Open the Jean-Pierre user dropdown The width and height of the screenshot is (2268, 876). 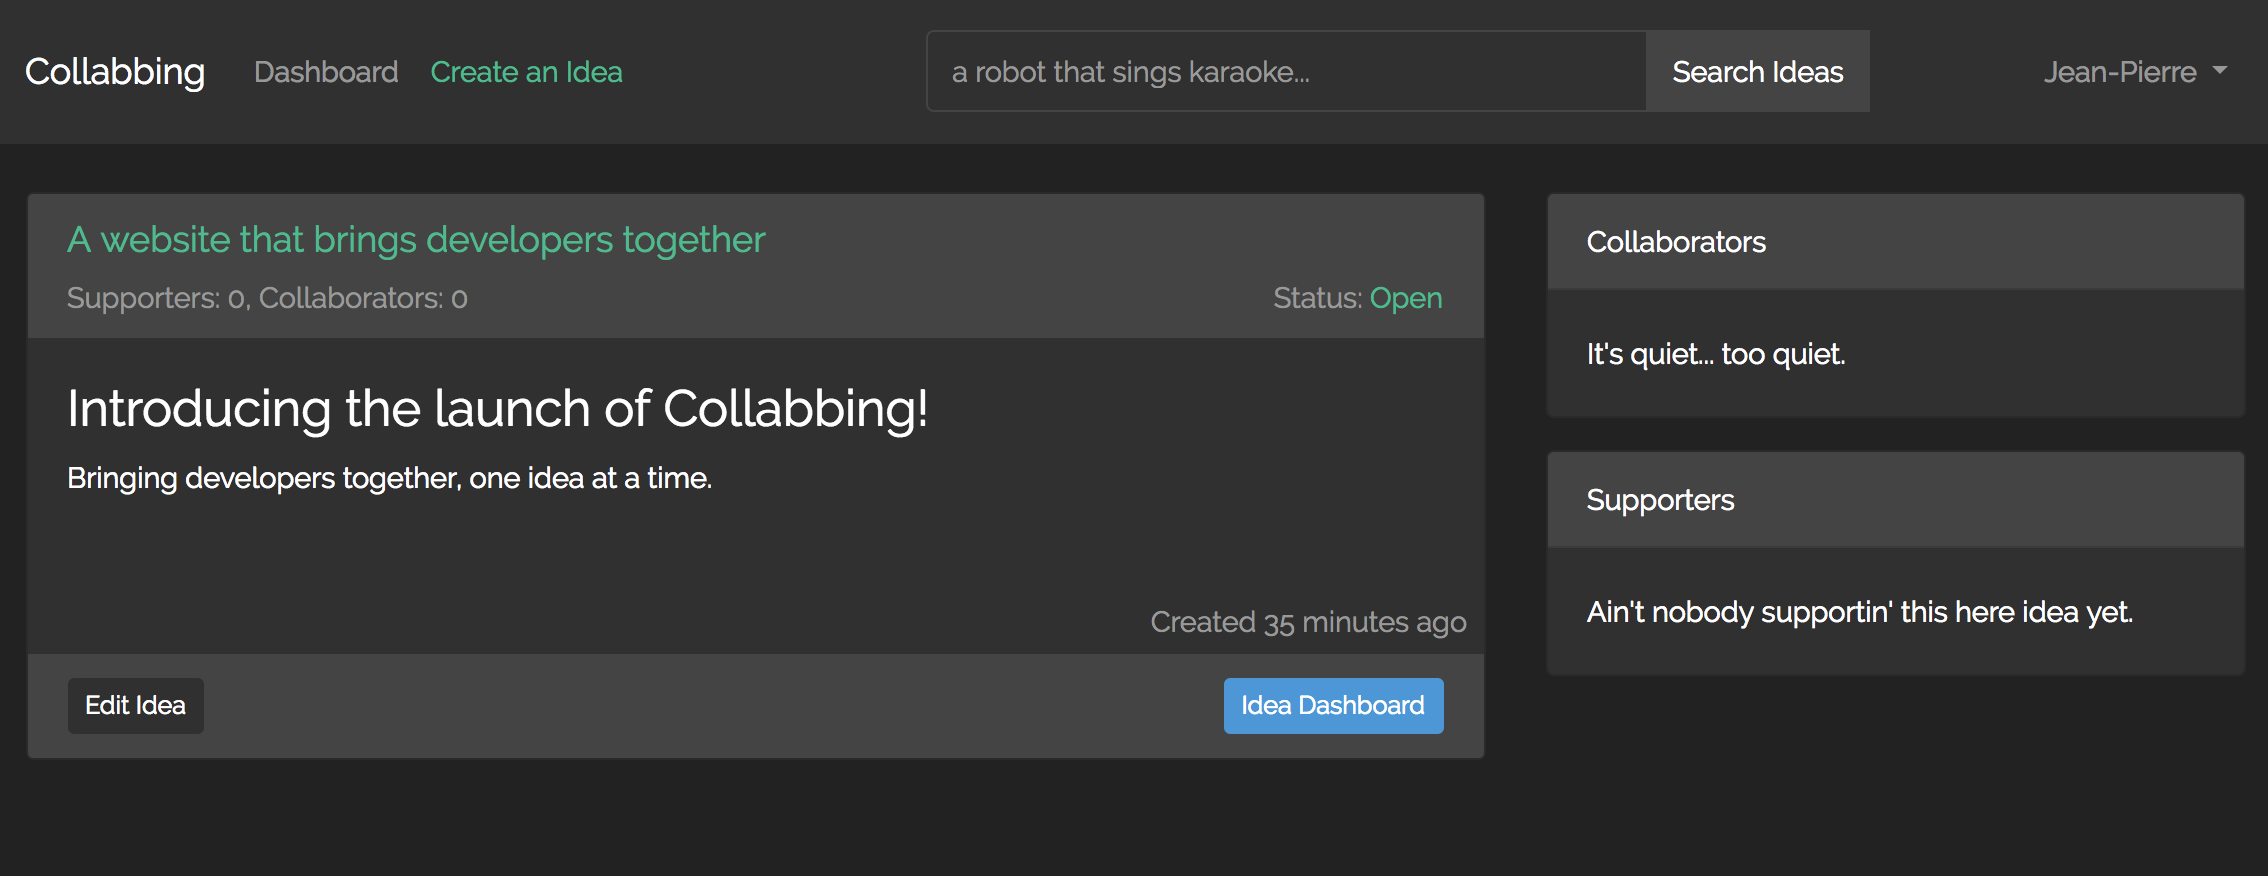point(2135,72)
